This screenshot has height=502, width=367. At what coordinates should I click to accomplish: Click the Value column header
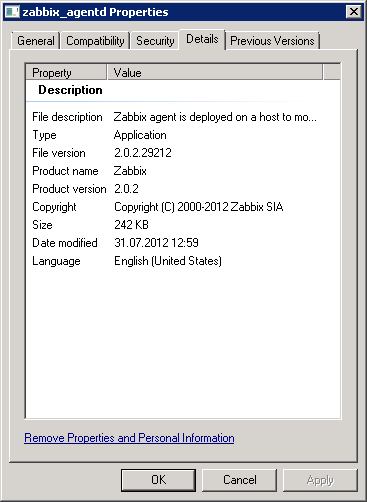[215, 72]
